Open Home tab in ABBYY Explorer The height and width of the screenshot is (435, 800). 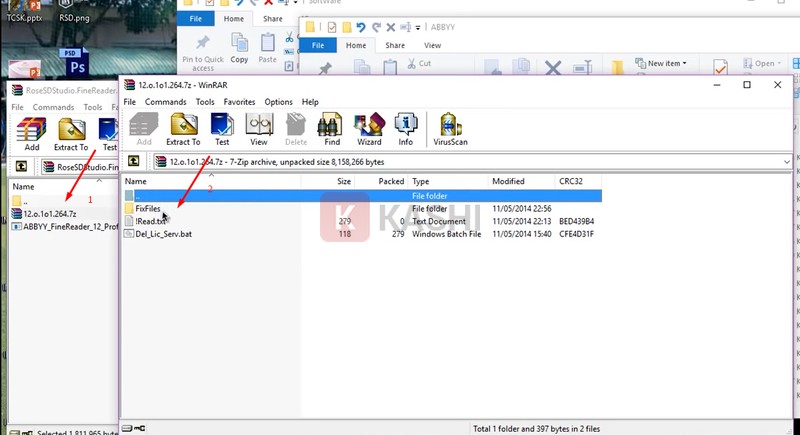coord(356,45)
